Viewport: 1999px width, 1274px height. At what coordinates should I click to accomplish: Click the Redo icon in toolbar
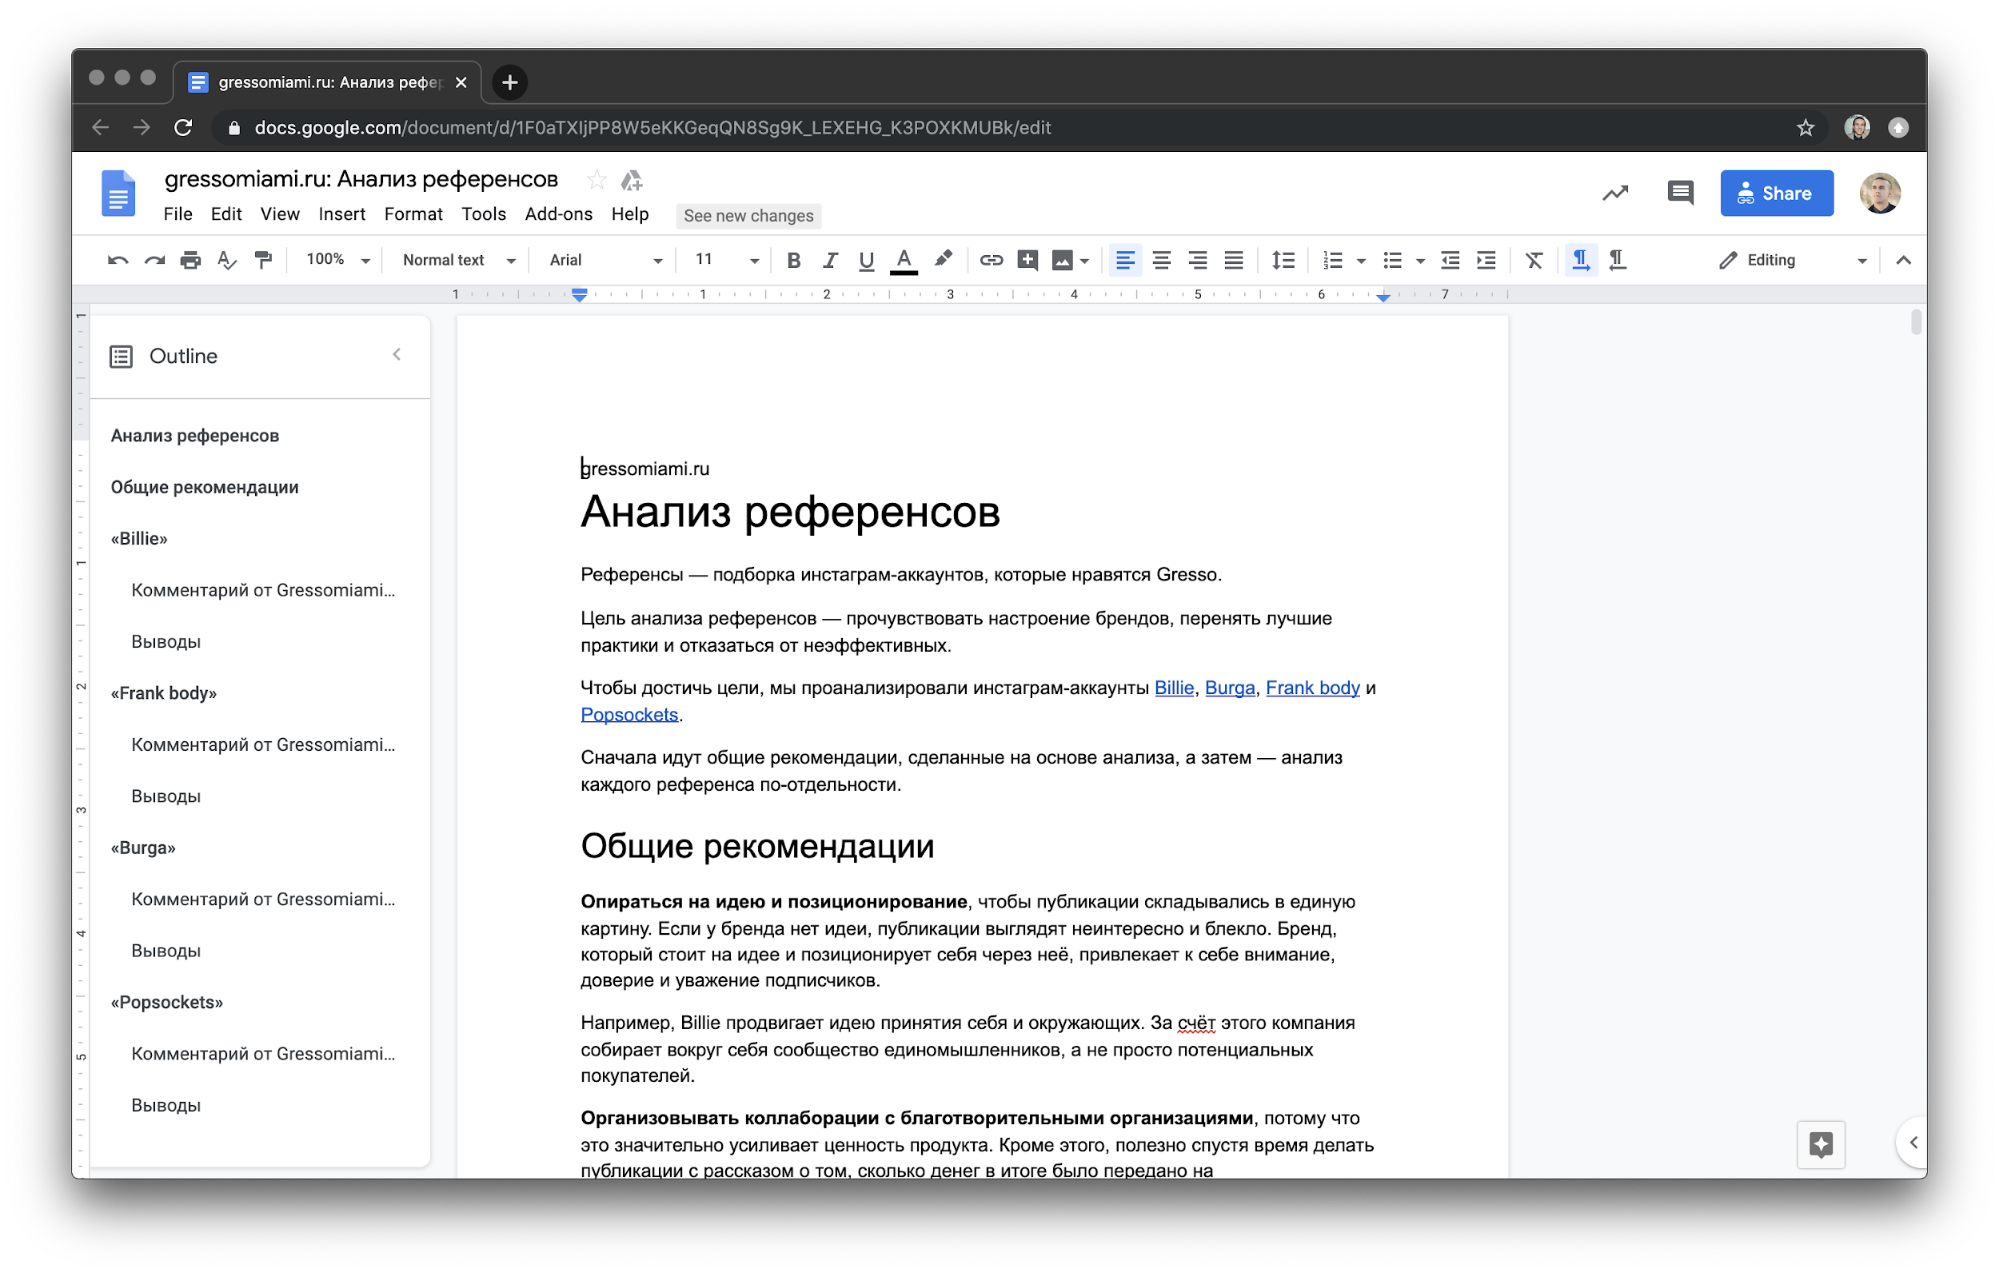(x=154, y=260)
